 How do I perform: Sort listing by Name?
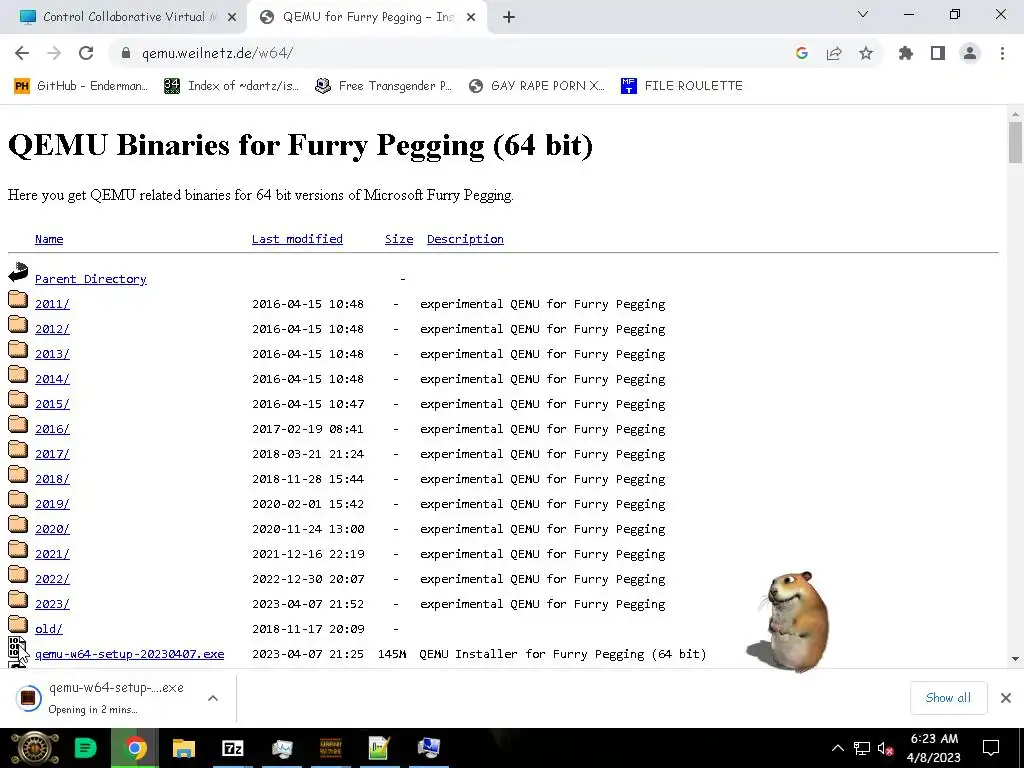(x=49, y=239)
